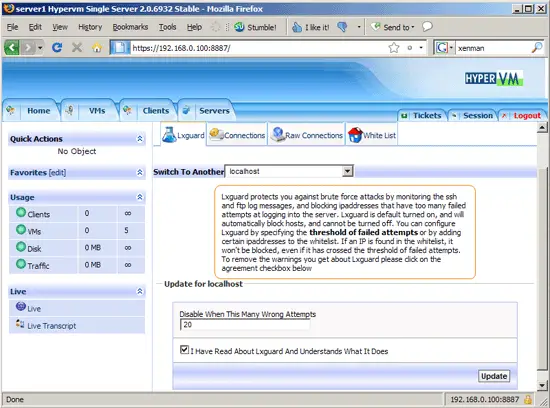Click the Live globe icon in sidebar
Image resolution: width=550 pixels, height=408 pixels.
pyautogui.click(x=21, y=307)
